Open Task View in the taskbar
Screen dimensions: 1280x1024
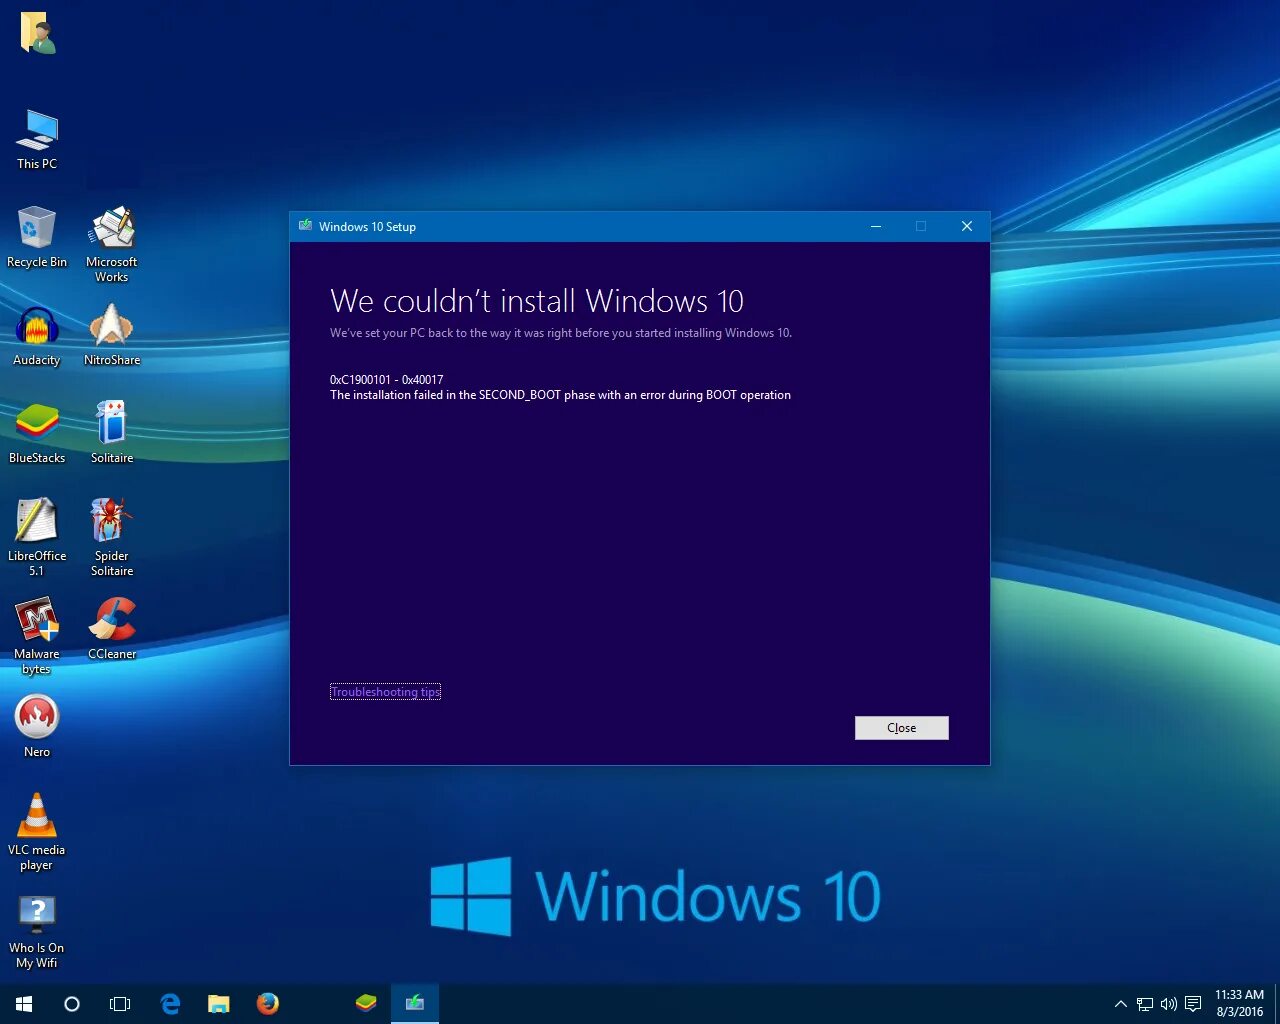120,1004
